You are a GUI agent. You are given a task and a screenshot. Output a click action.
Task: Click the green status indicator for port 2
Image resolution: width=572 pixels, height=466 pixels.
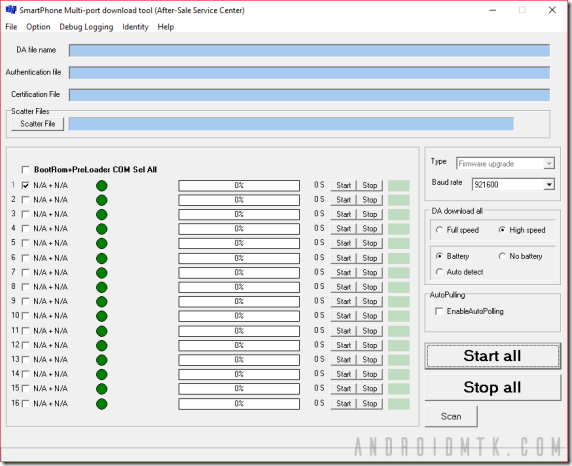pos(102,200)
